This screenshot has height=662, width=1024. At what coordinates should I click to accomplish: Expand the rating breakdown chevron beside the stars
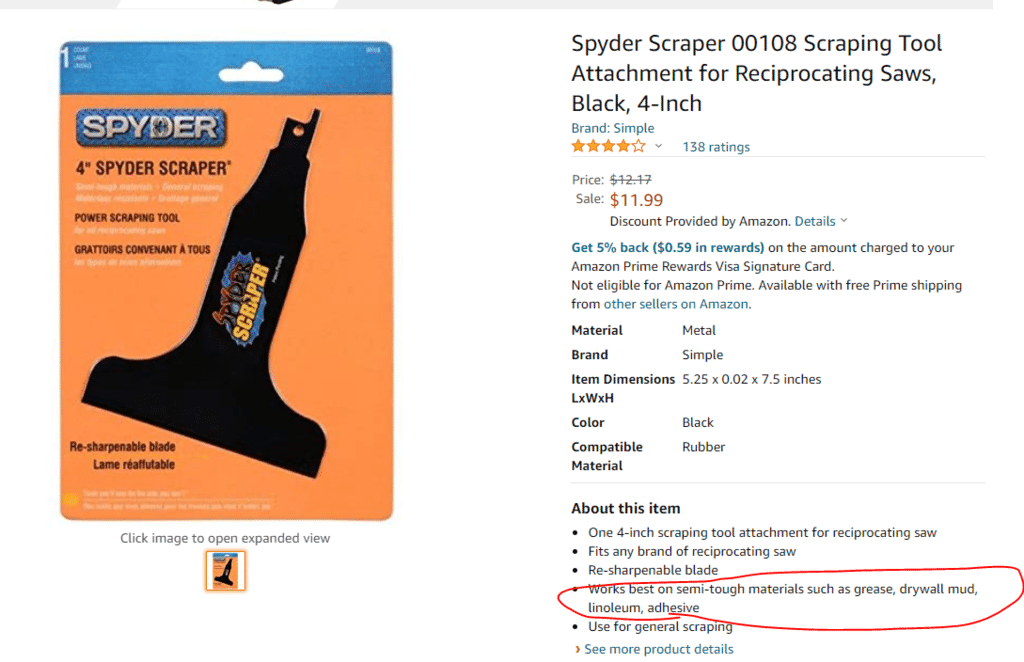pyautogui.click(x=658, y=147)
